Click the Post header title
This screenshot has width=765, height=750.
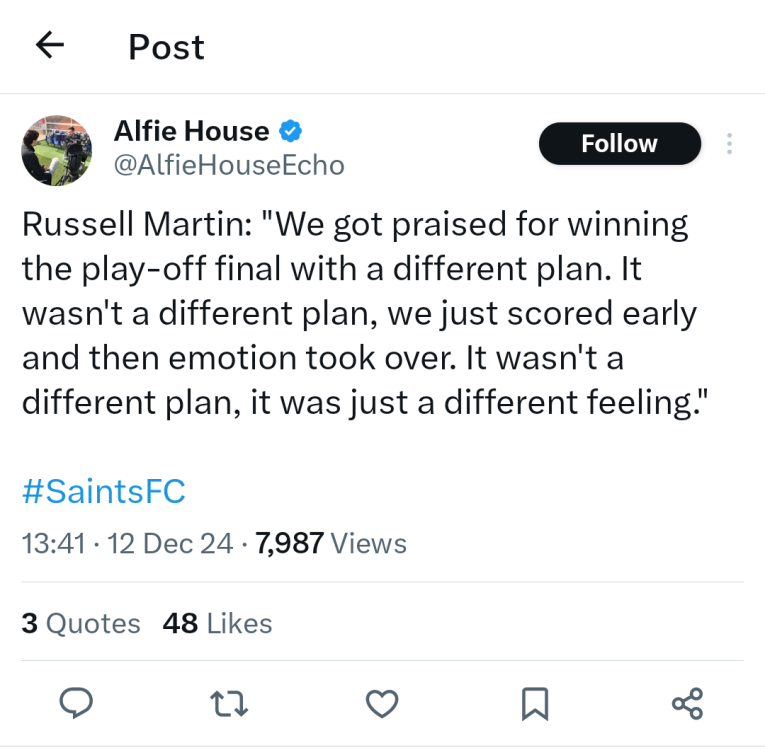pyautogui.click(x=166, y=47)
